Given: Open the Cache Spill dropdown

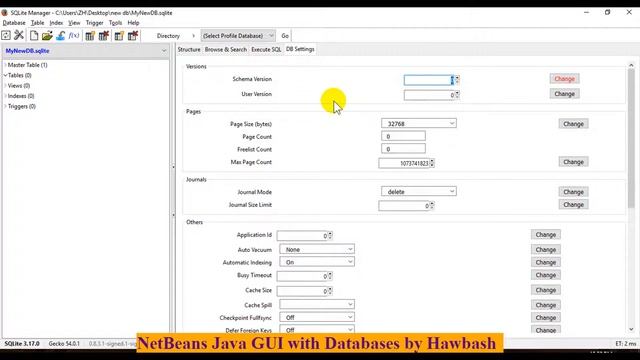Looking at the screenshot, I should (317, 304).
